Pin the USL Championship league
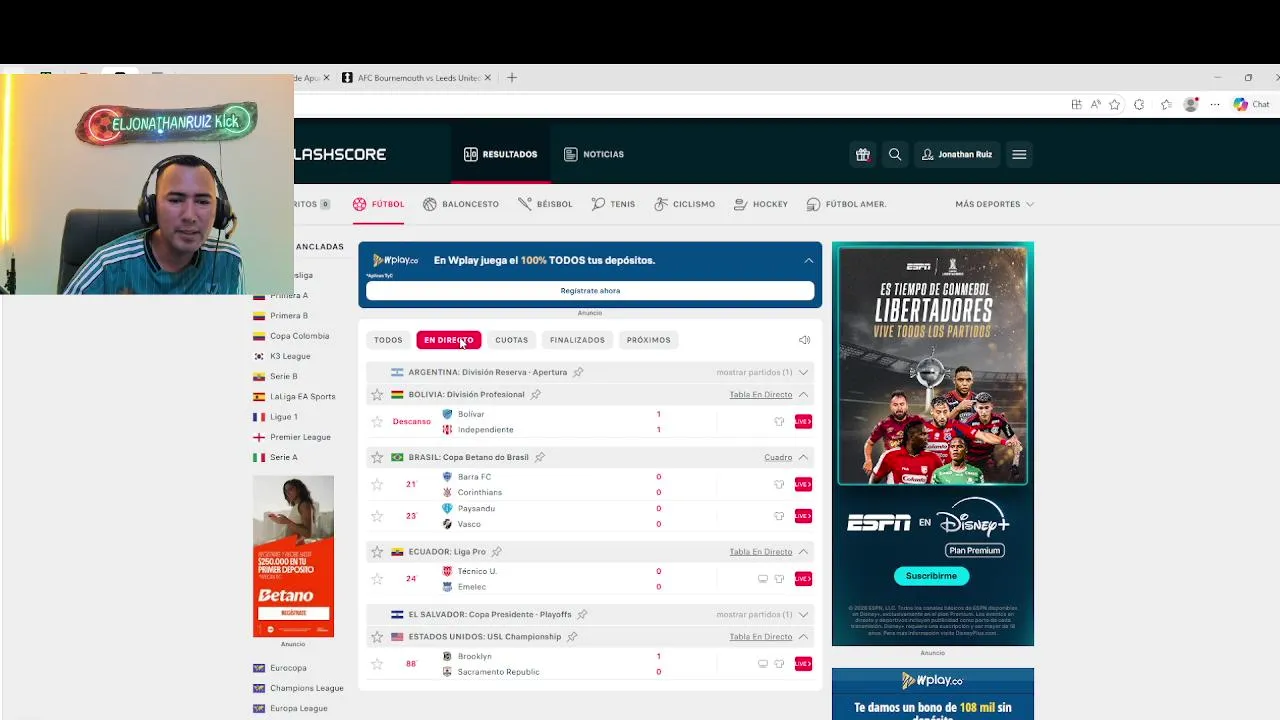Viewport: 1280px width, 720px height. click(x=572, y=636)
